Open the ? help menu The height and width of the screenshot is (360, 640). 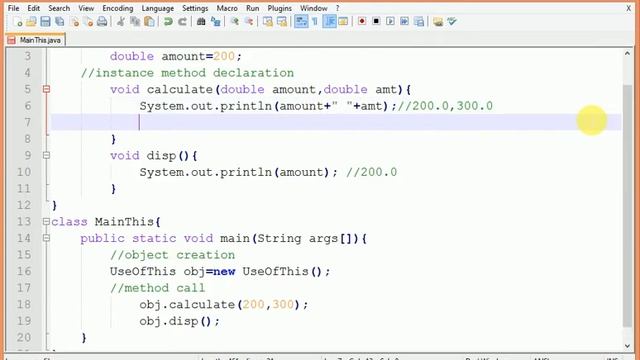(x=338, y=8)
